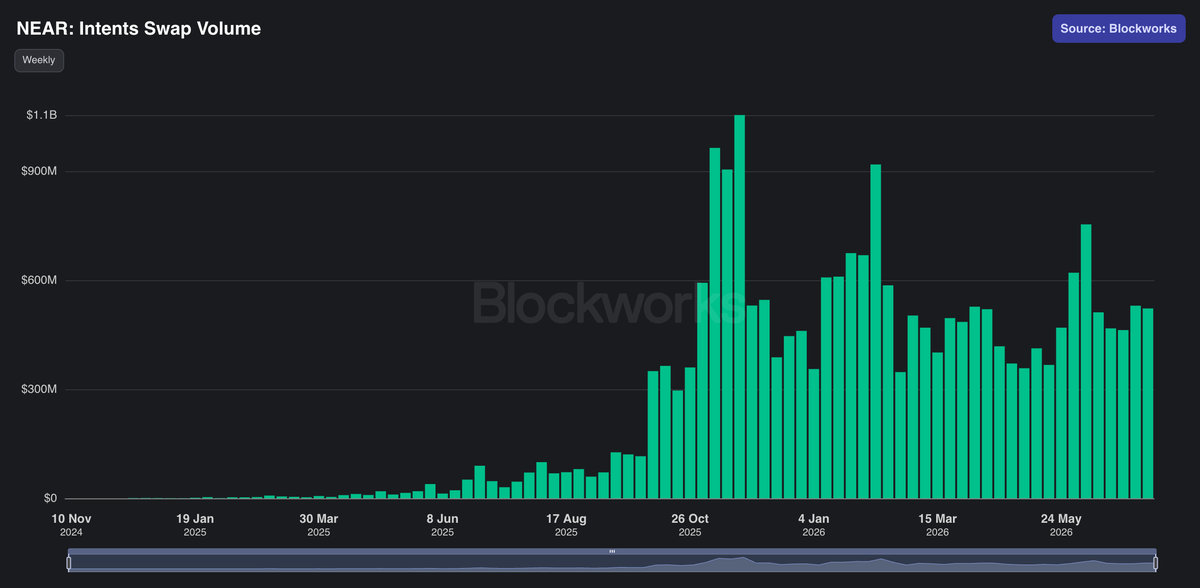This screenshot has width=1200, height=588.
Task: Click the 10 Nov 2024 axis label
Action: (71, 525)
